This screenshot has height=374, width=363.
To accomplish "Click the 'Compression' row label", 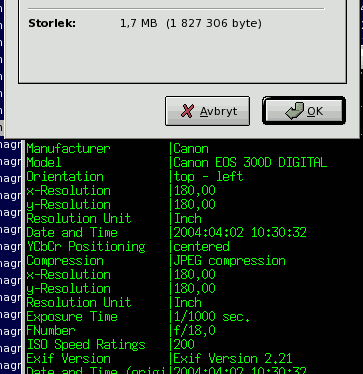I will [65, 261].
